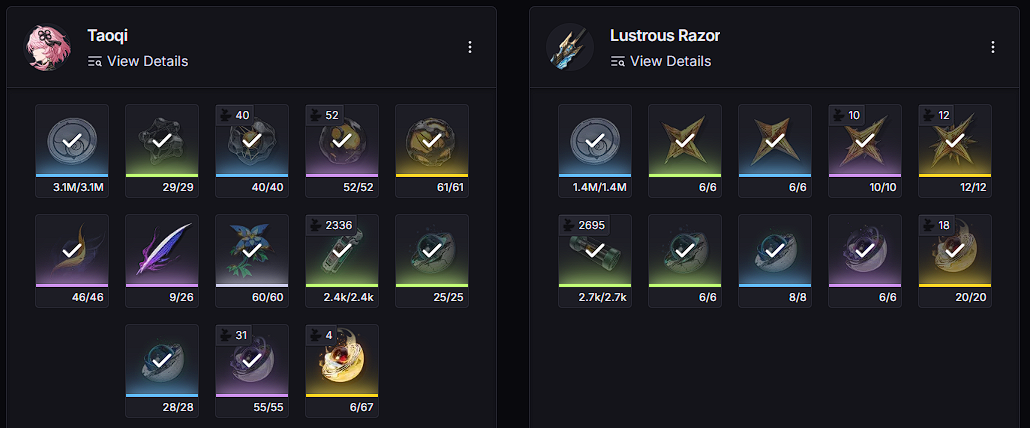Click the yellow item showing 61/61
Image resolution: width=1030 pixels, height=428 pixels.
pos(432,150)
